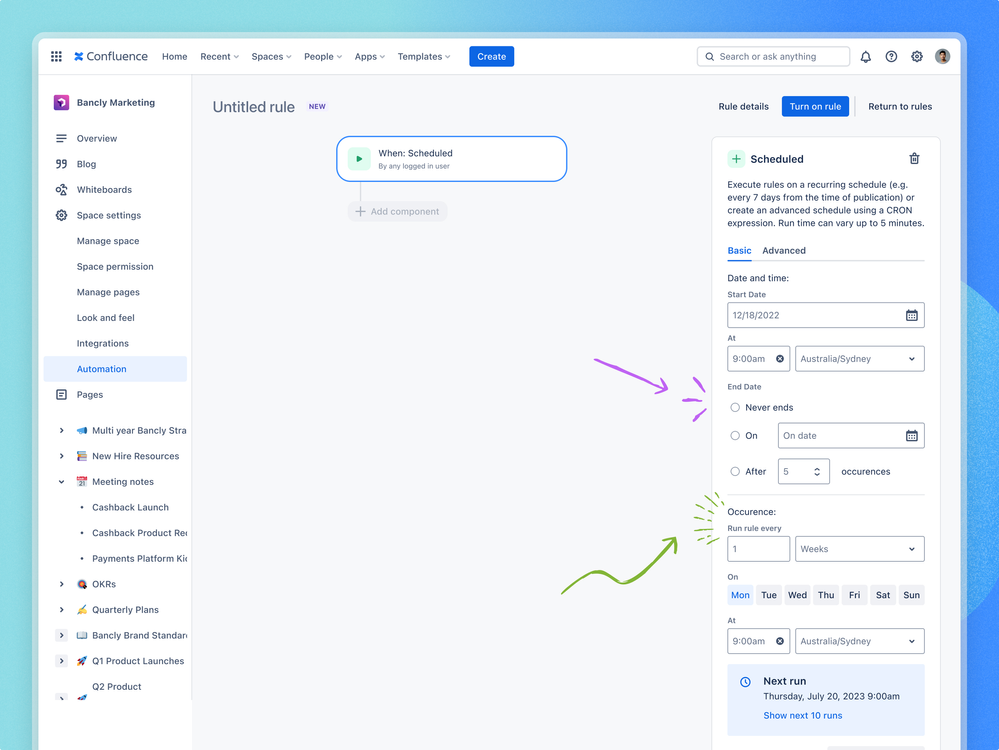Image resolution: width=999 pixels, height=750 pixels.
Task: Open the Start Date calendar picker icon
Action: click(x=912, y=315)
